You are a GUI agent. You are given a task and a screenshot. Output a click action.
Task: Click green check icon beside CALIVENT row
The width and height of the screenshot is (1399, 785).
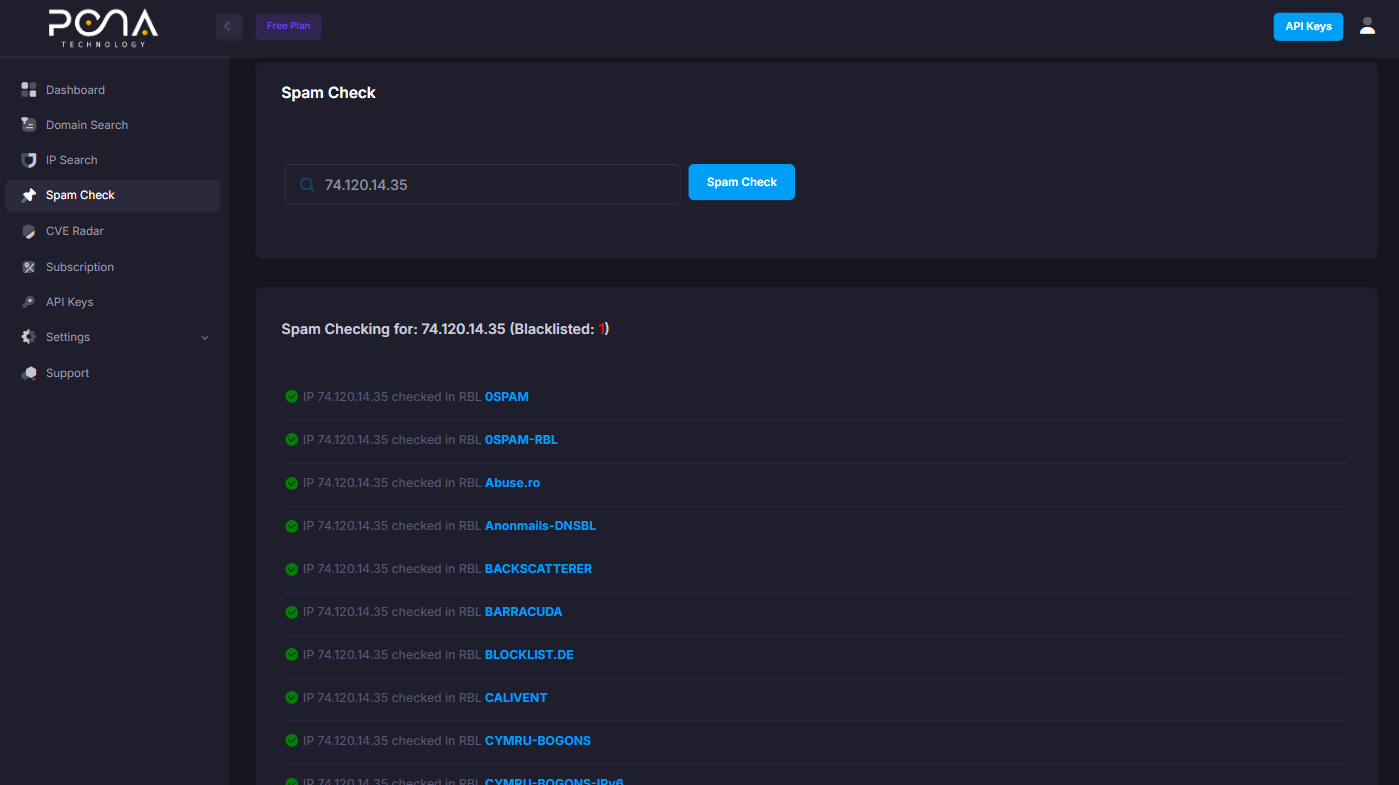tap(292, 698)
